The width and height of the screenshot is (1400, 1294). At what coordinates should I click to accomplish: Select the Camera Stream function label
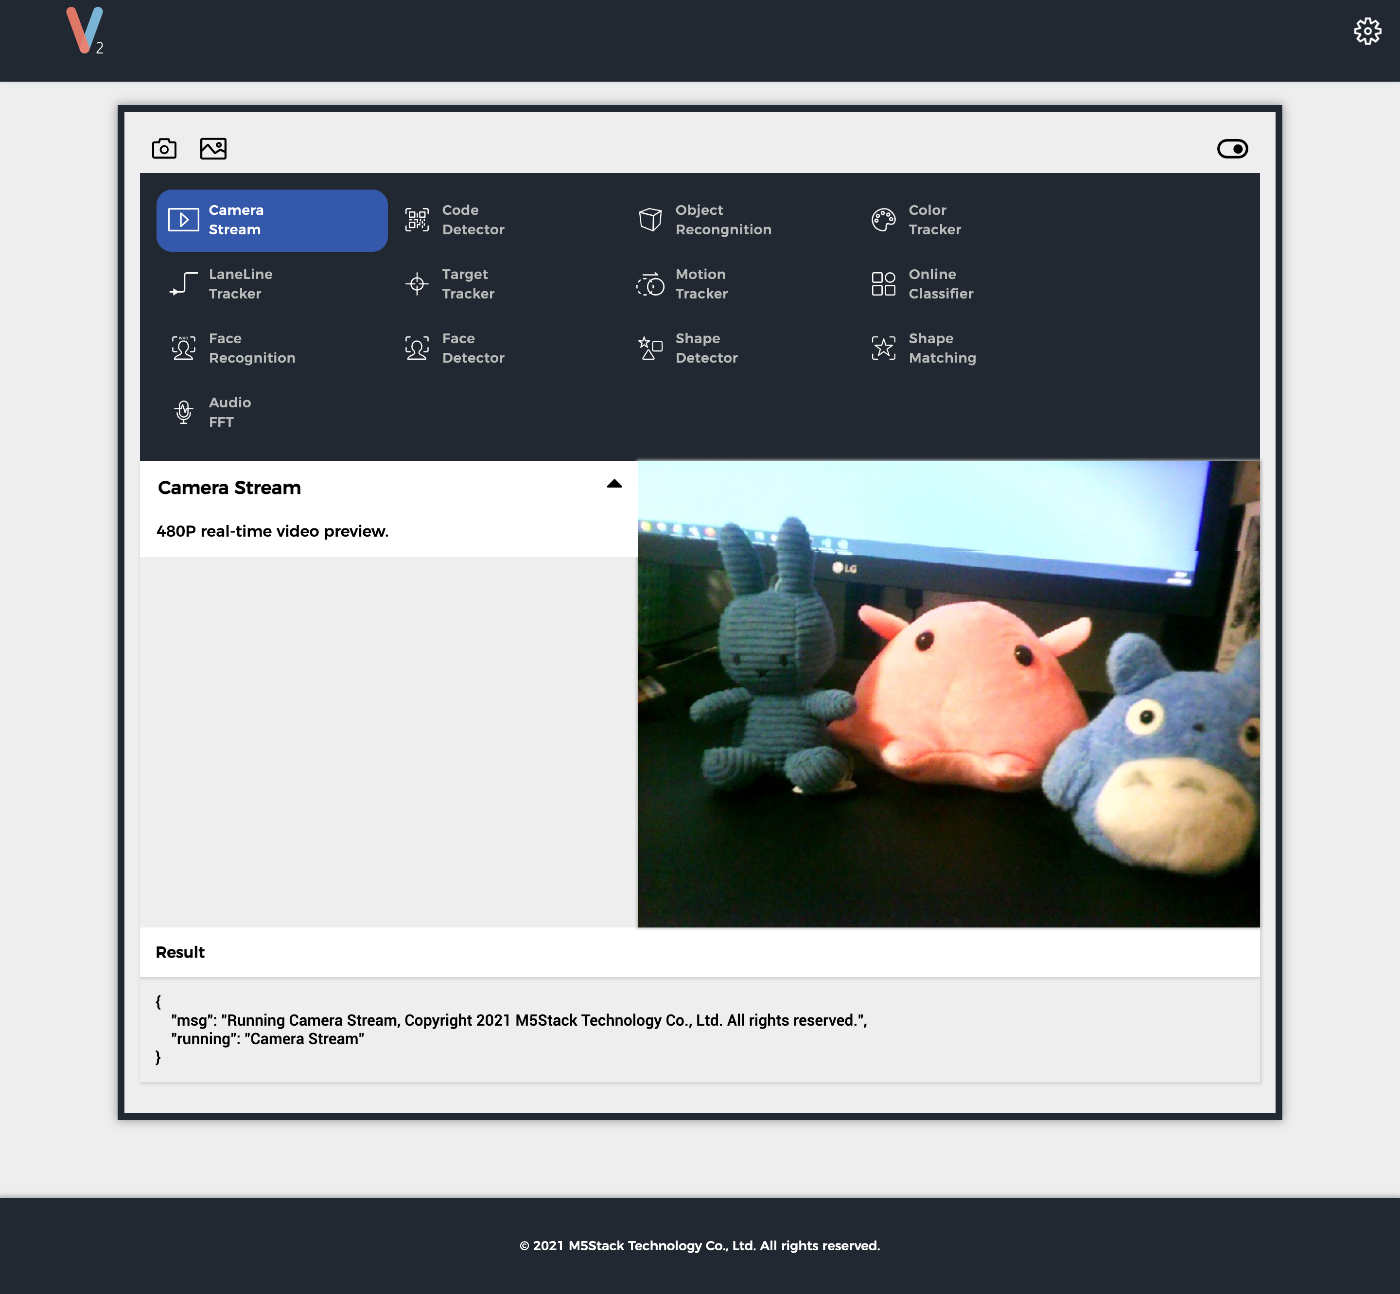(x=236, y=220)
